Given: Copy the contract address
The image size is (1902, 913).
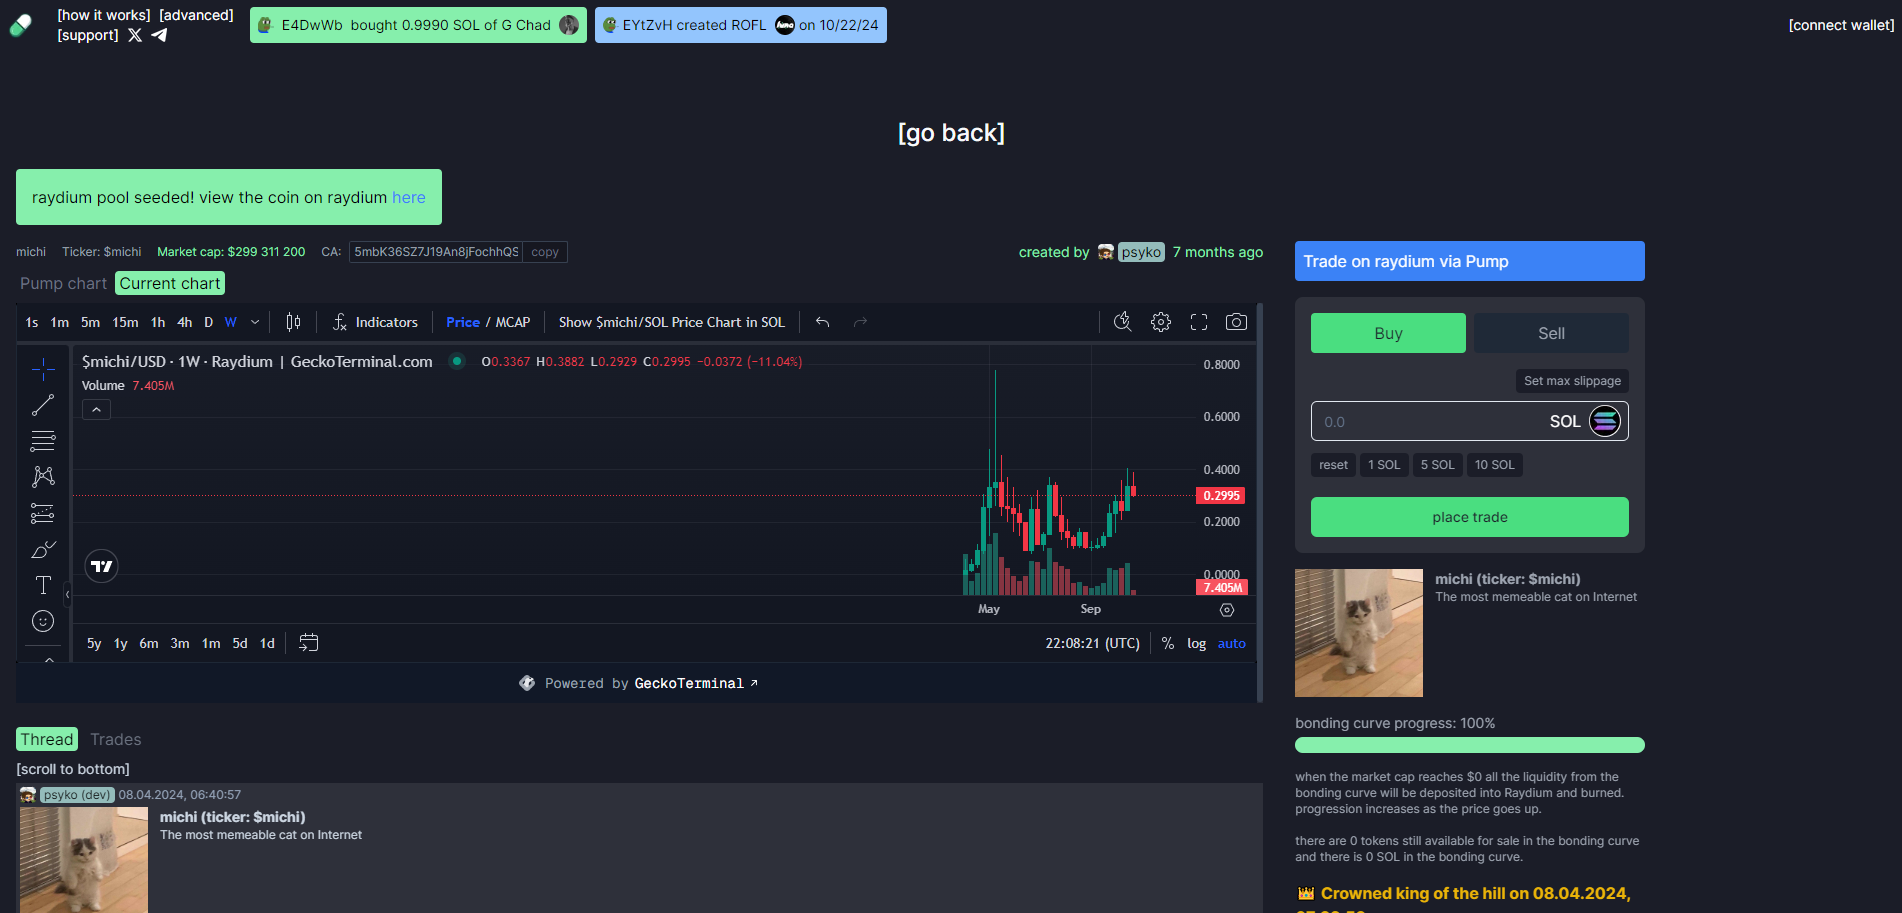Looking at the screenshot, I should (x=544, y=251).
